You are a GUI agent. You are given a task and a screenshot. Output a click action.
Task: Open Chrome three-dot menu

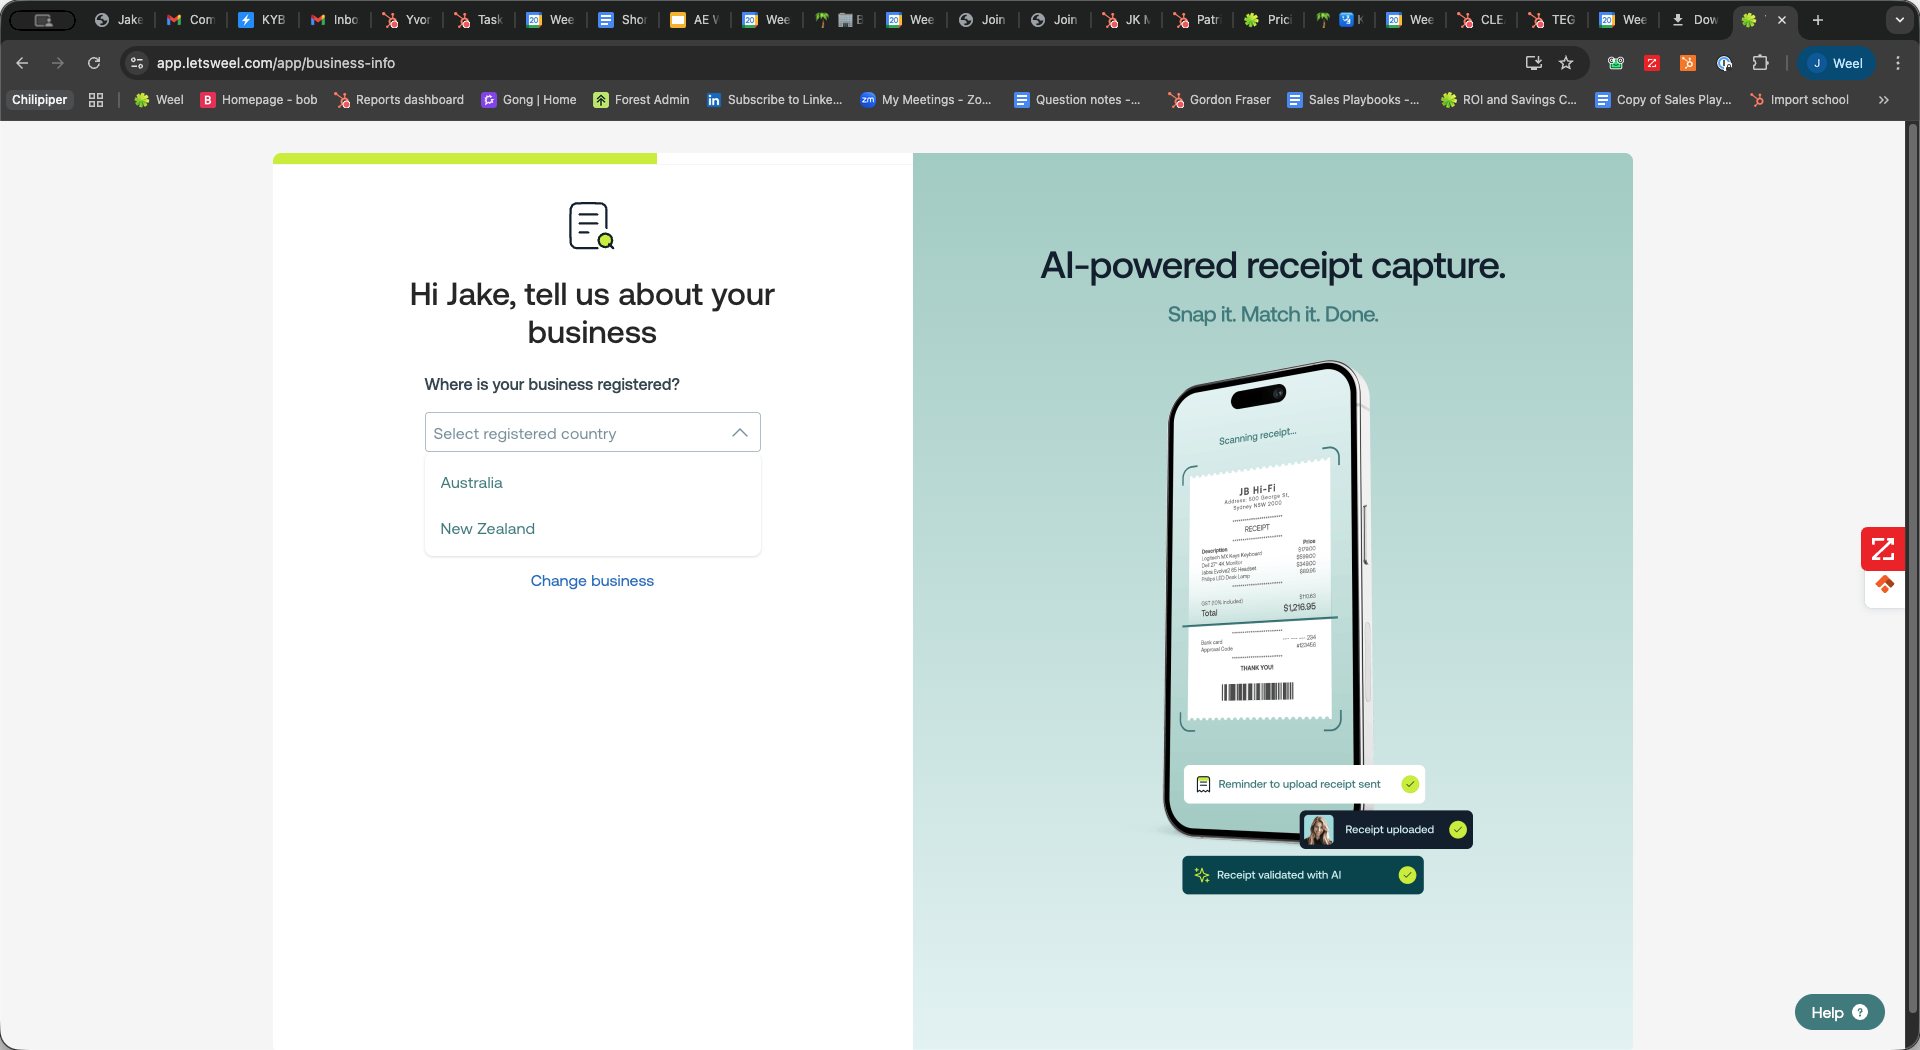[1898, 63]
